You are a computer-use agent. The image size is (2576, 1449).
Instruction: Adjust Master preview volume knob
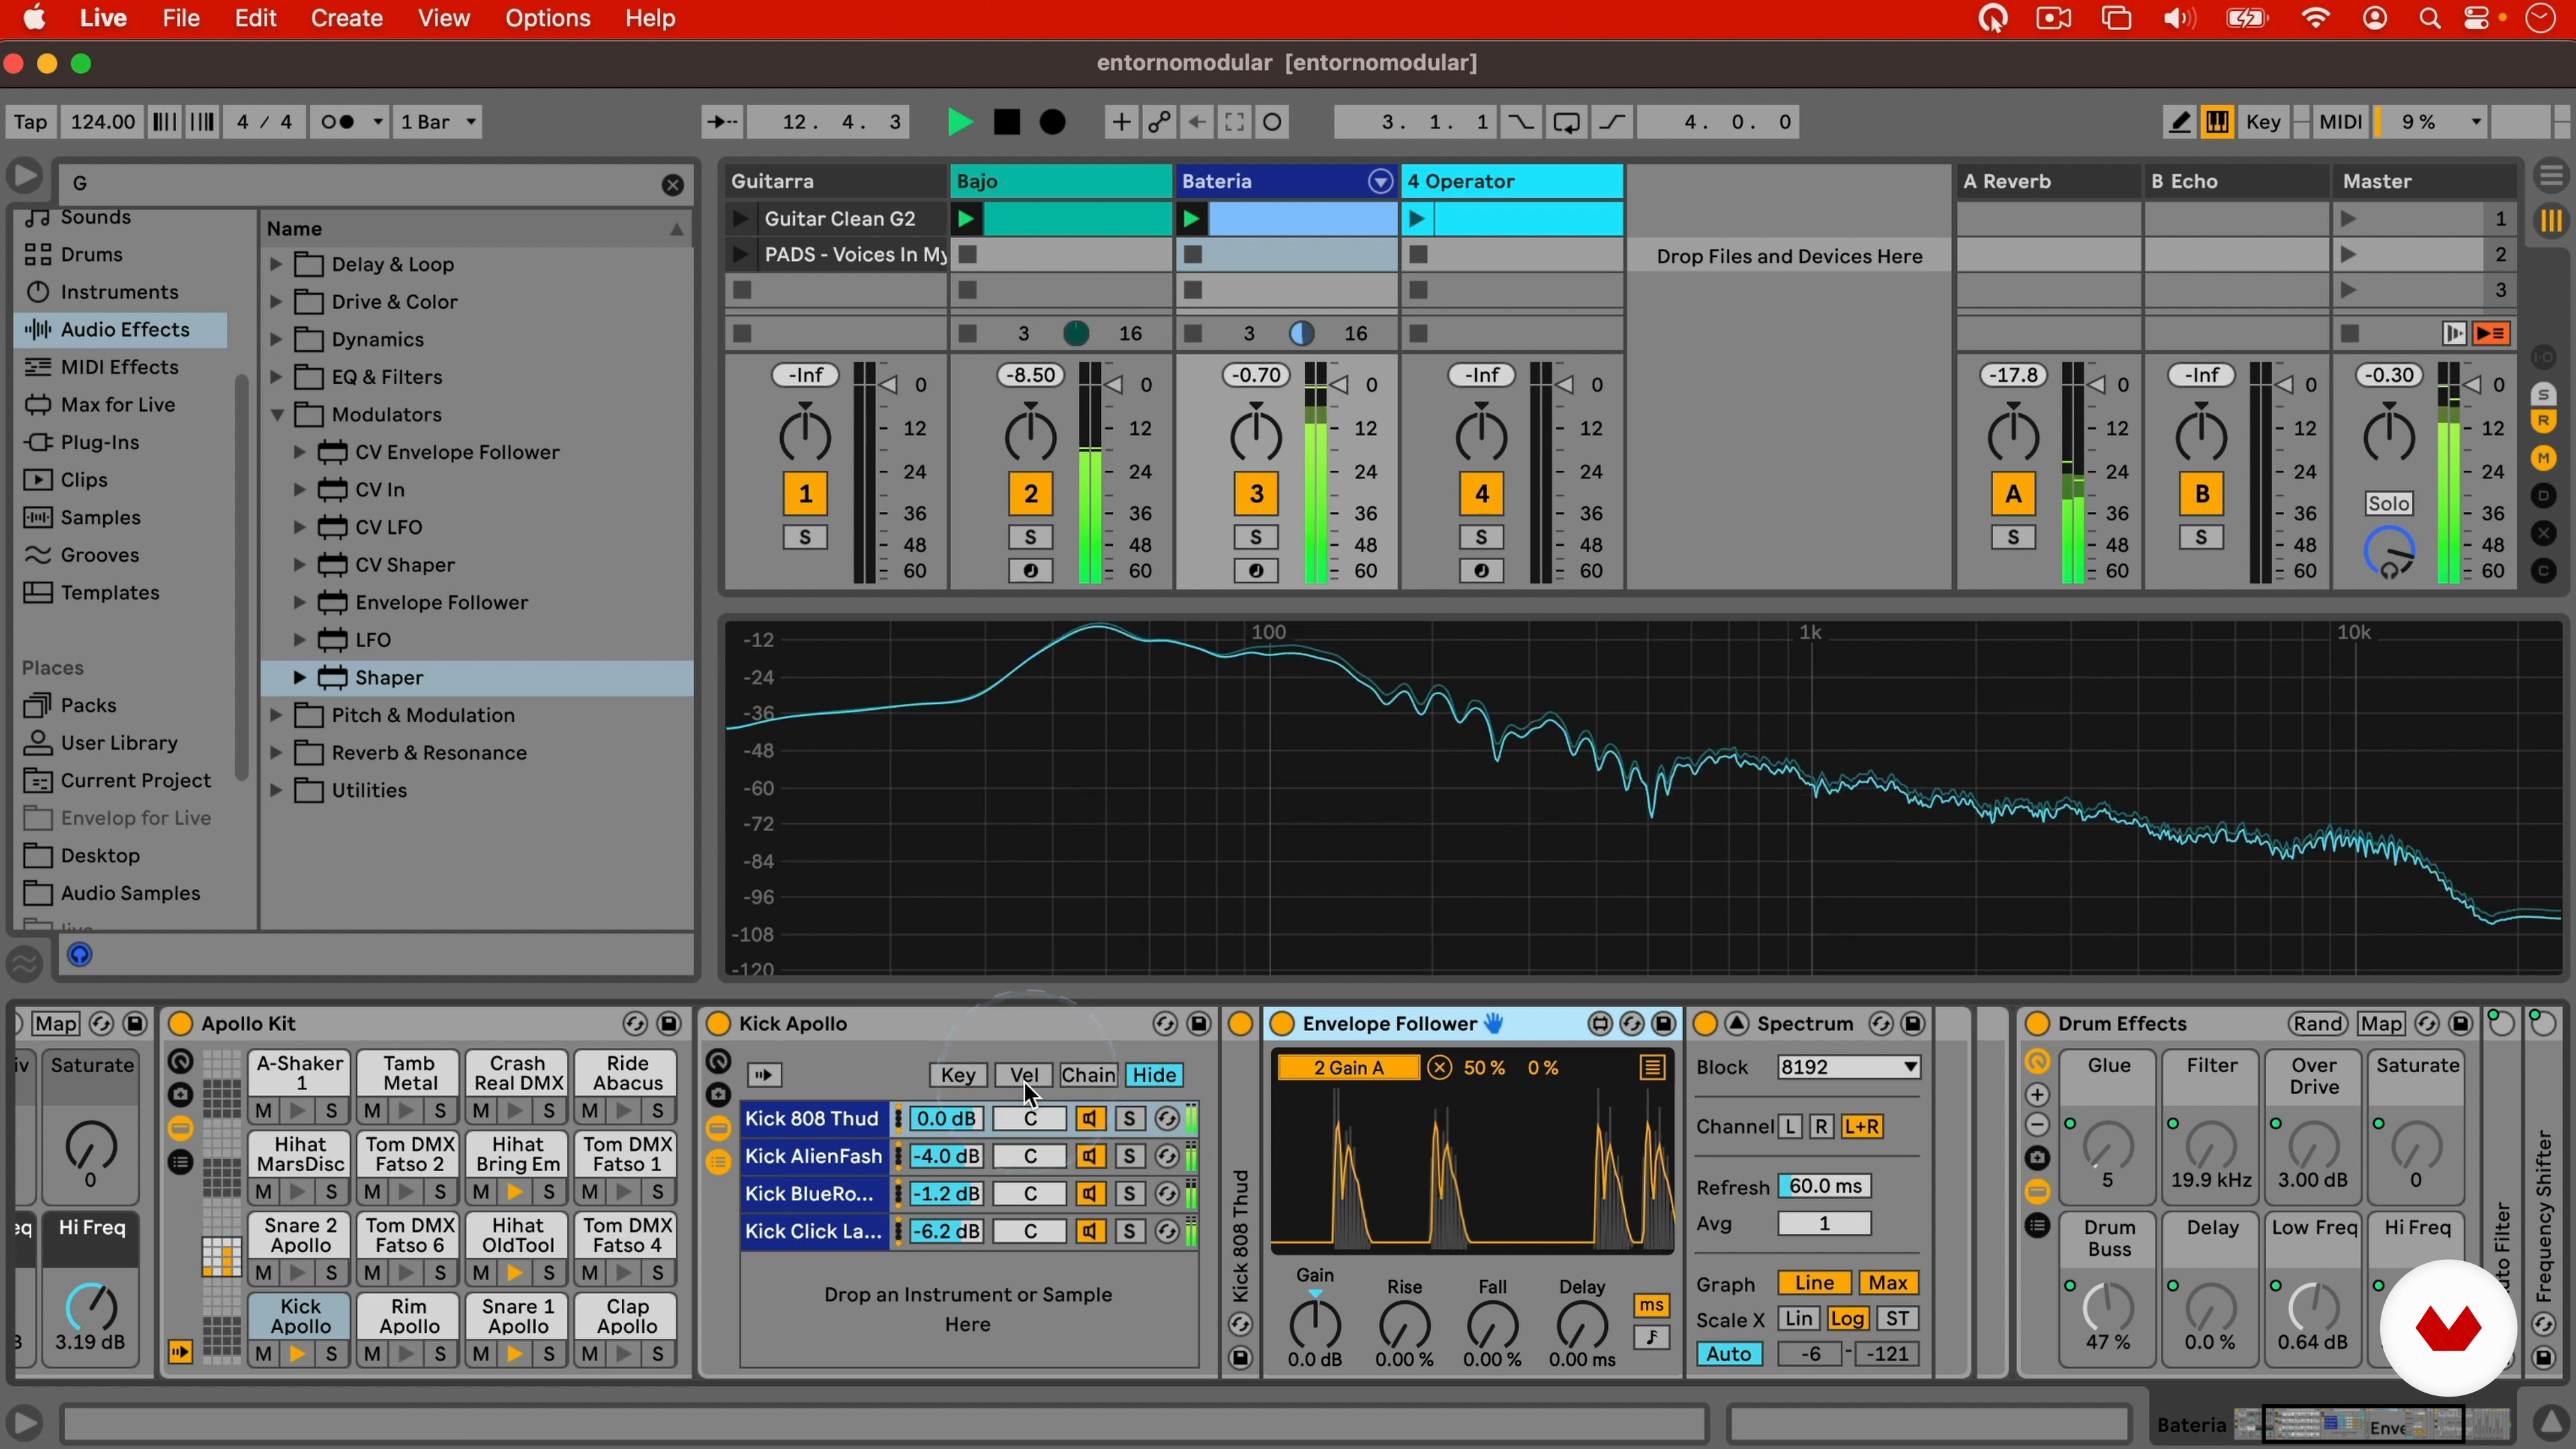coord(2389,551)
